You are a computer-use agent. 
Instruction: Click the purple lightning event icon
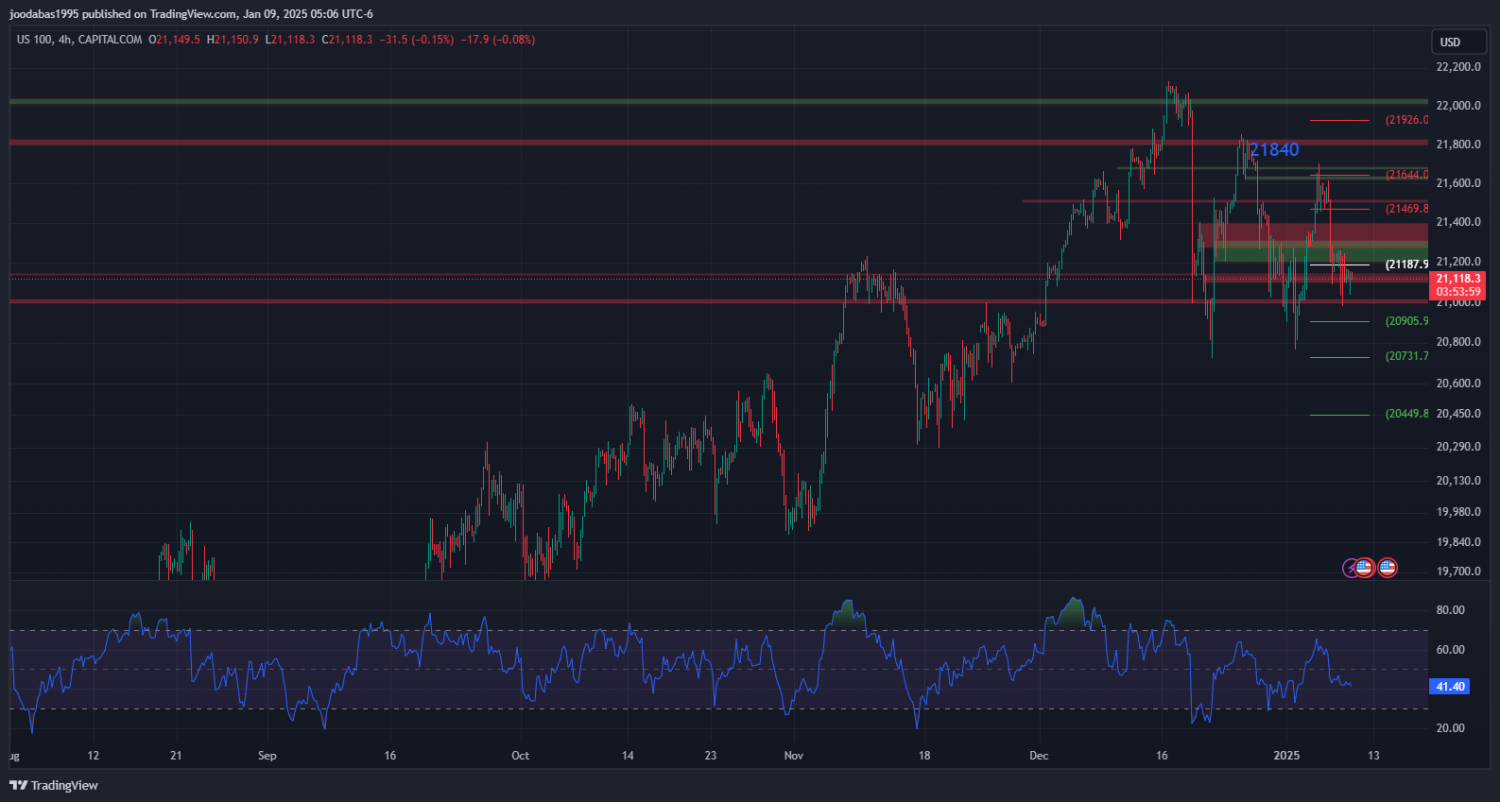point(1350,568)
